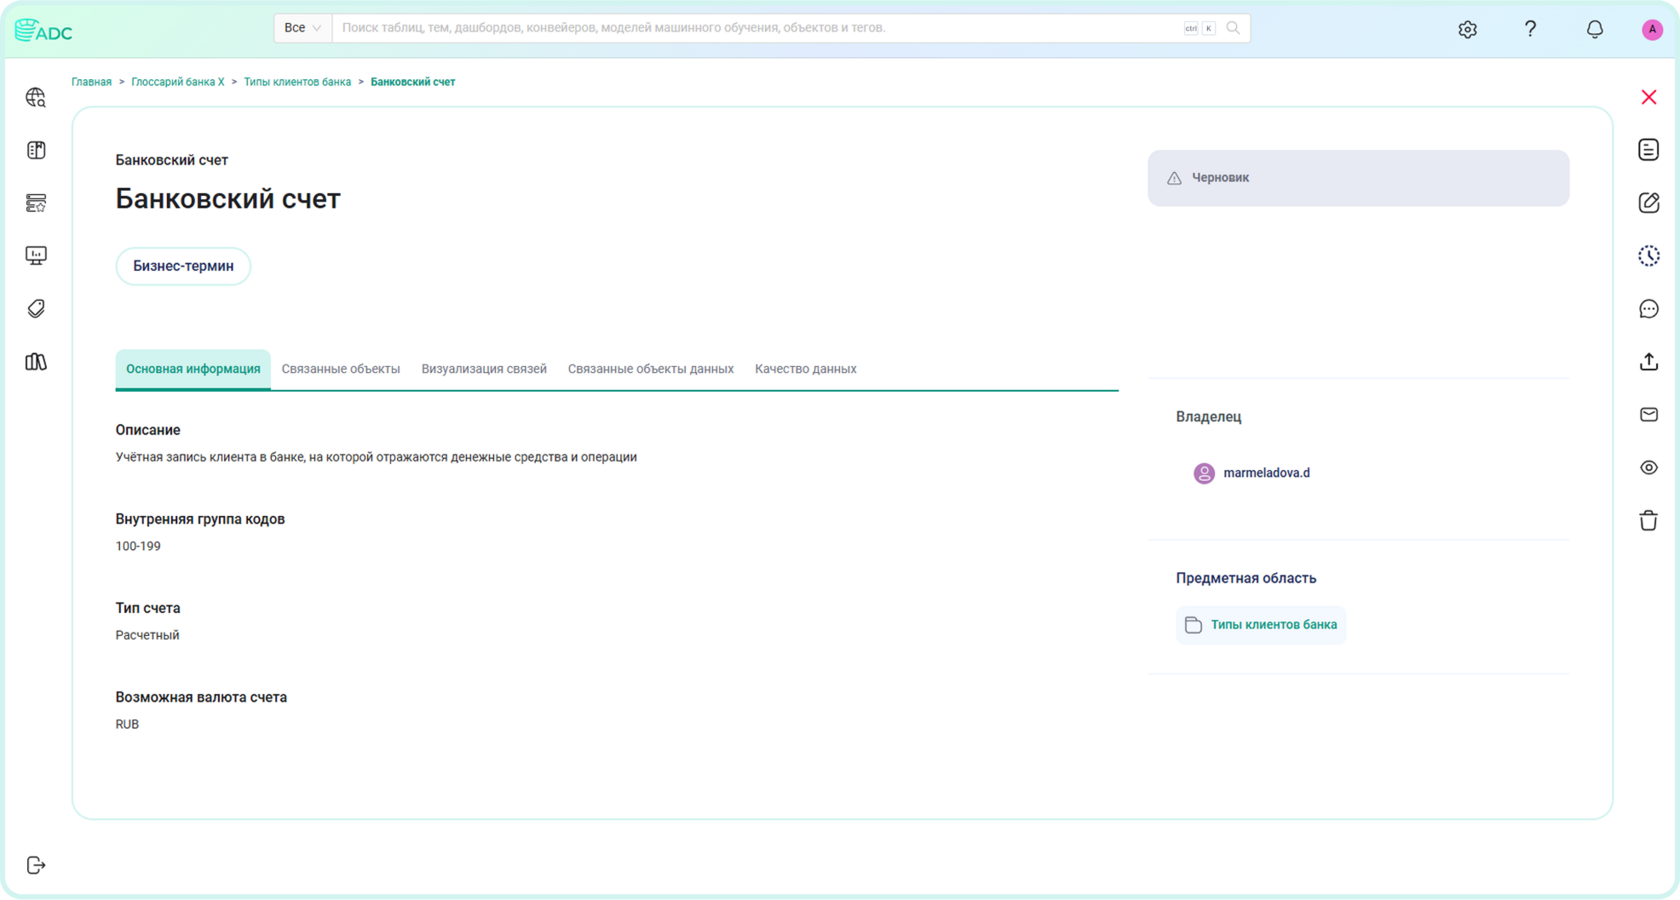Edit the term with pencil icon
This screenshot has width=1680, height=900.
pos(1649,203)
